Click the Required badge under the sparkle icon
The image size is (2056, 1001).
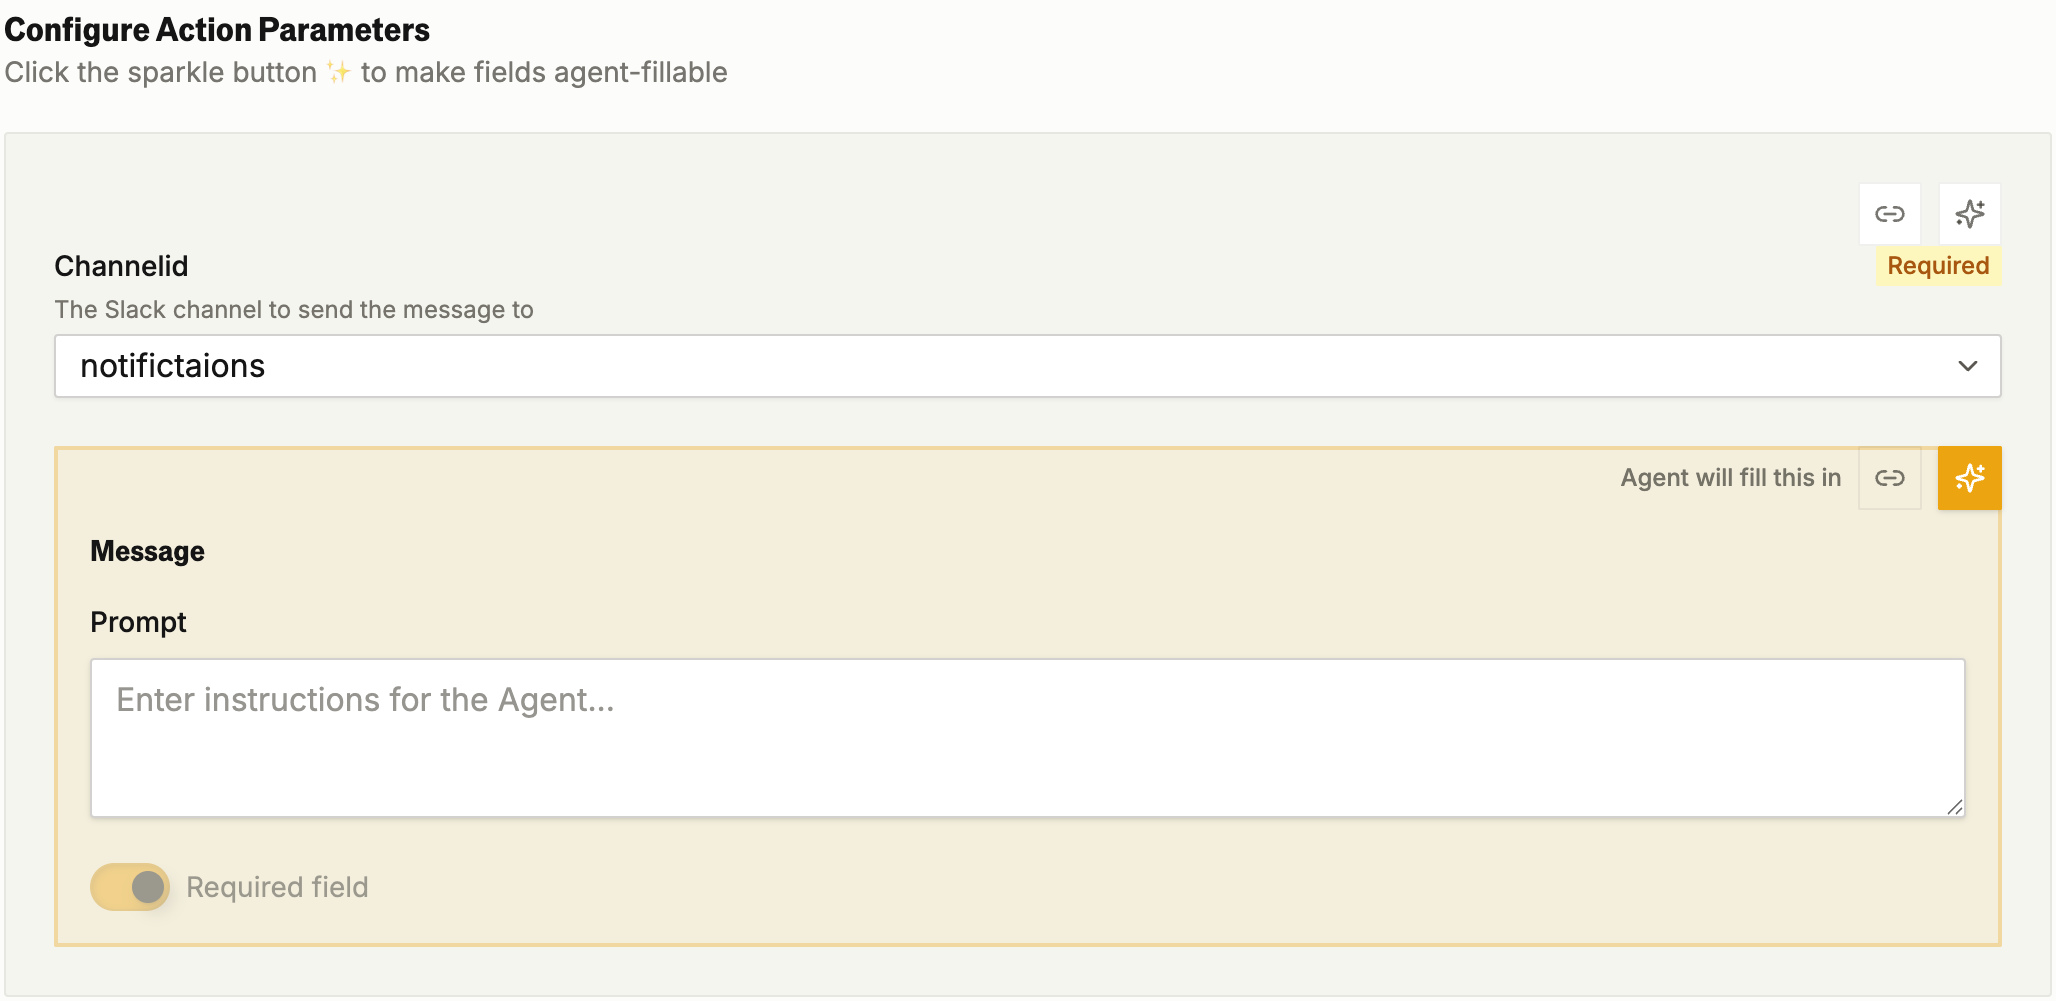point(1937,265)
